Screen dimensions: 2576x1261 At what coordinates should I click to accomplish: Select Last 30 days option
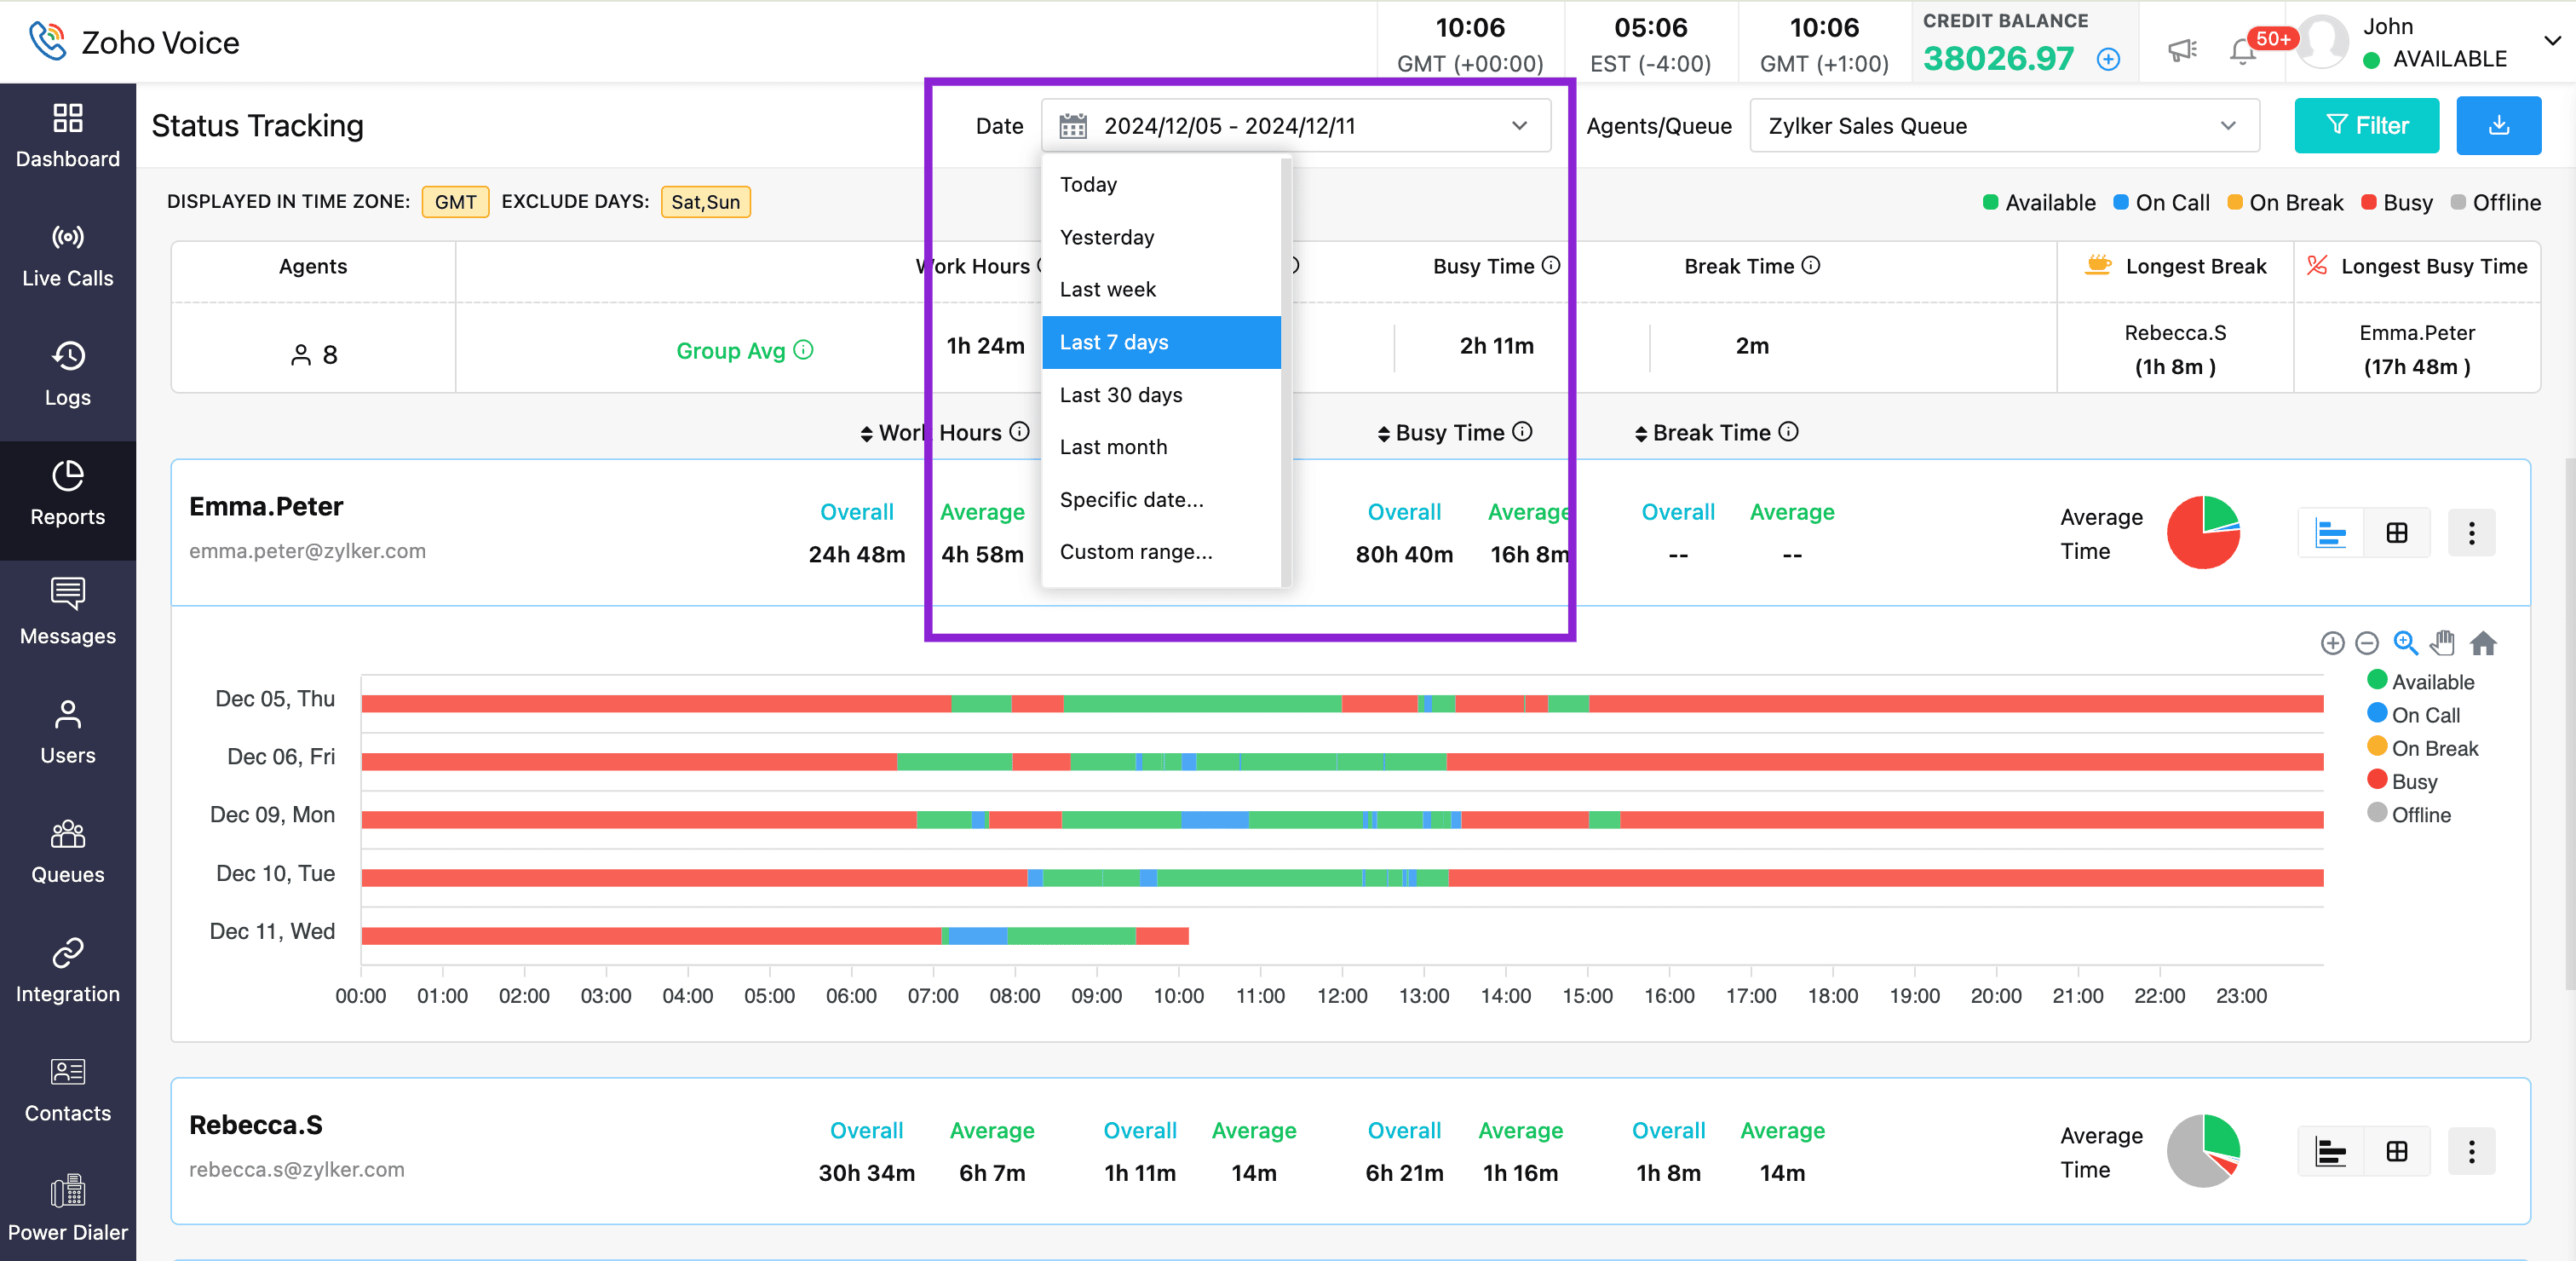point(1120,395)
